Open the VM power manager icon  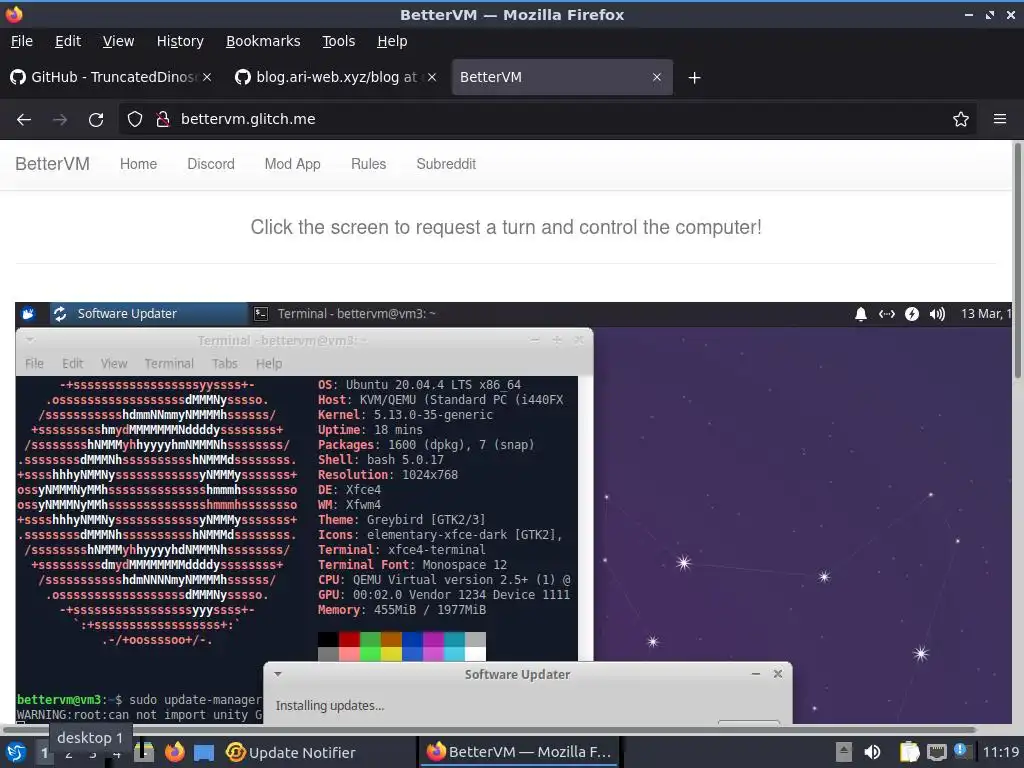click(x=912, y=314)
